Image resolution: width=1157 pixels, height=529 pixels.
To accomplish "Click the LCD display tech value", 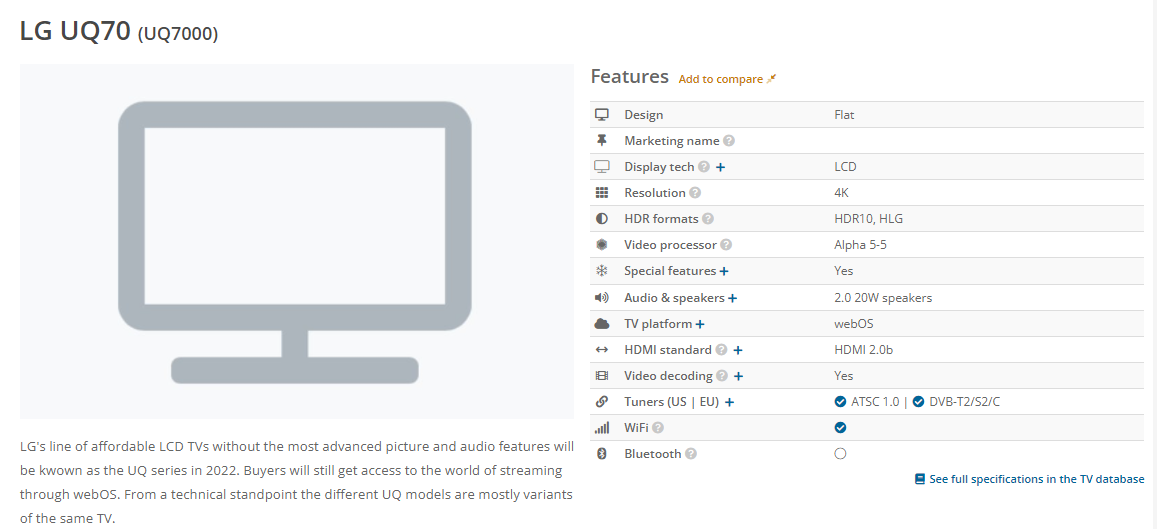I will pyautogui.click(x=846, y=167).
